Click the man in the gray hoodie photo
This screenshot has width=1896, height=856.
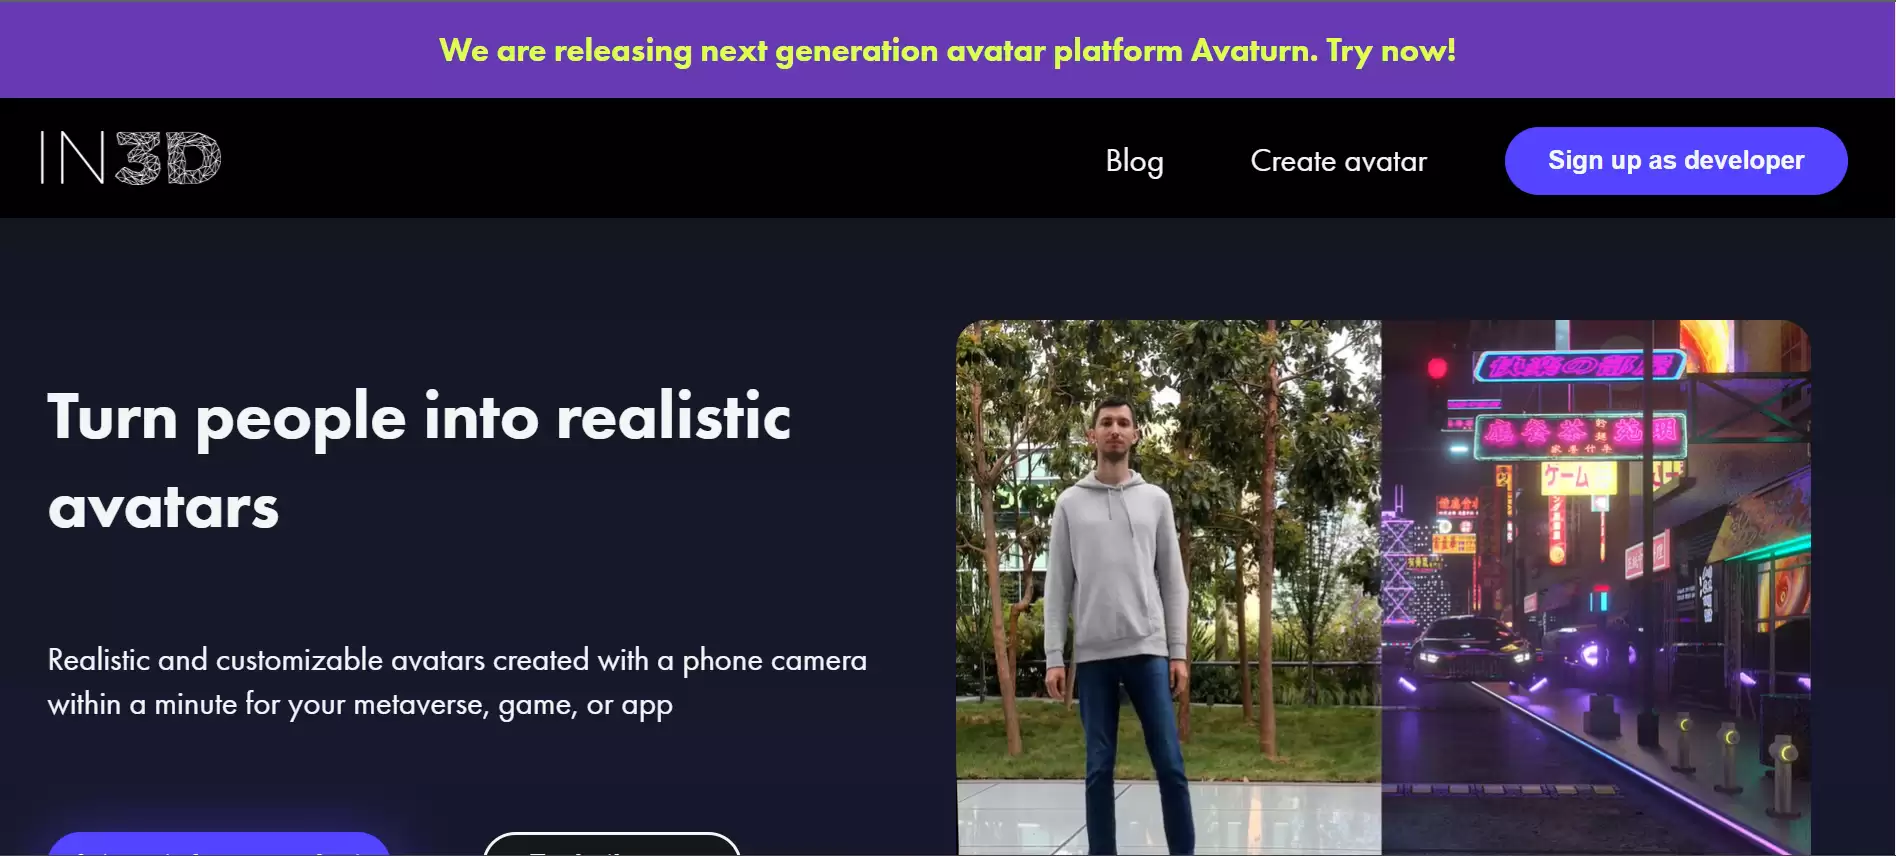tap(1168, 587)
